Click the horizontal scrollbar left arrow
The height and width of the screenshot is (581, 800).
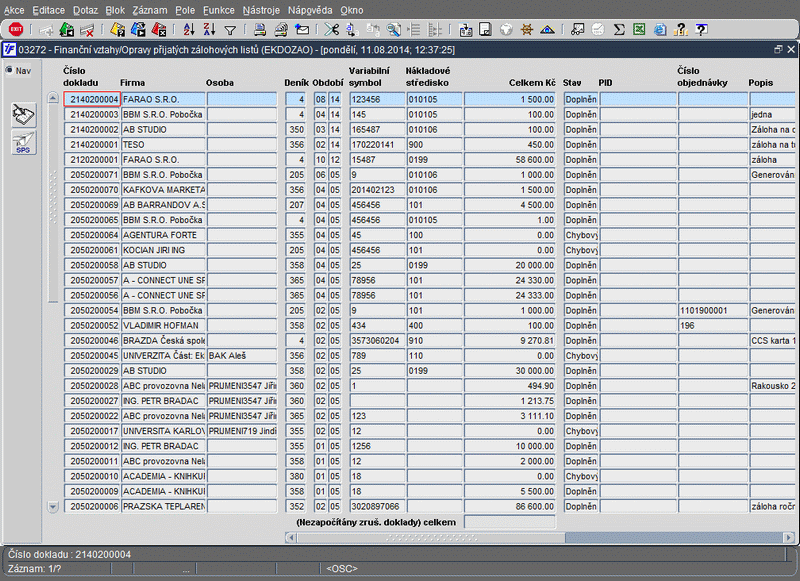click(291, 537)
